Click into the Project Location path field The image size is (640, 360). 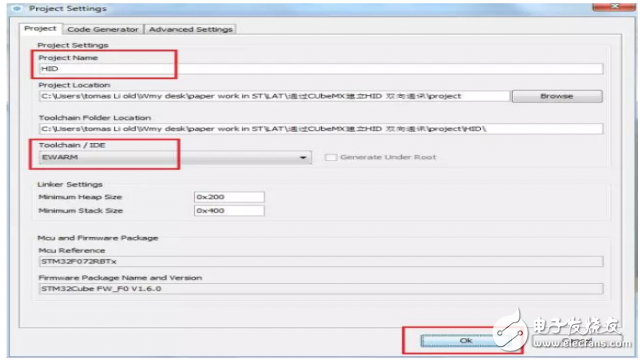coord(274,96)
